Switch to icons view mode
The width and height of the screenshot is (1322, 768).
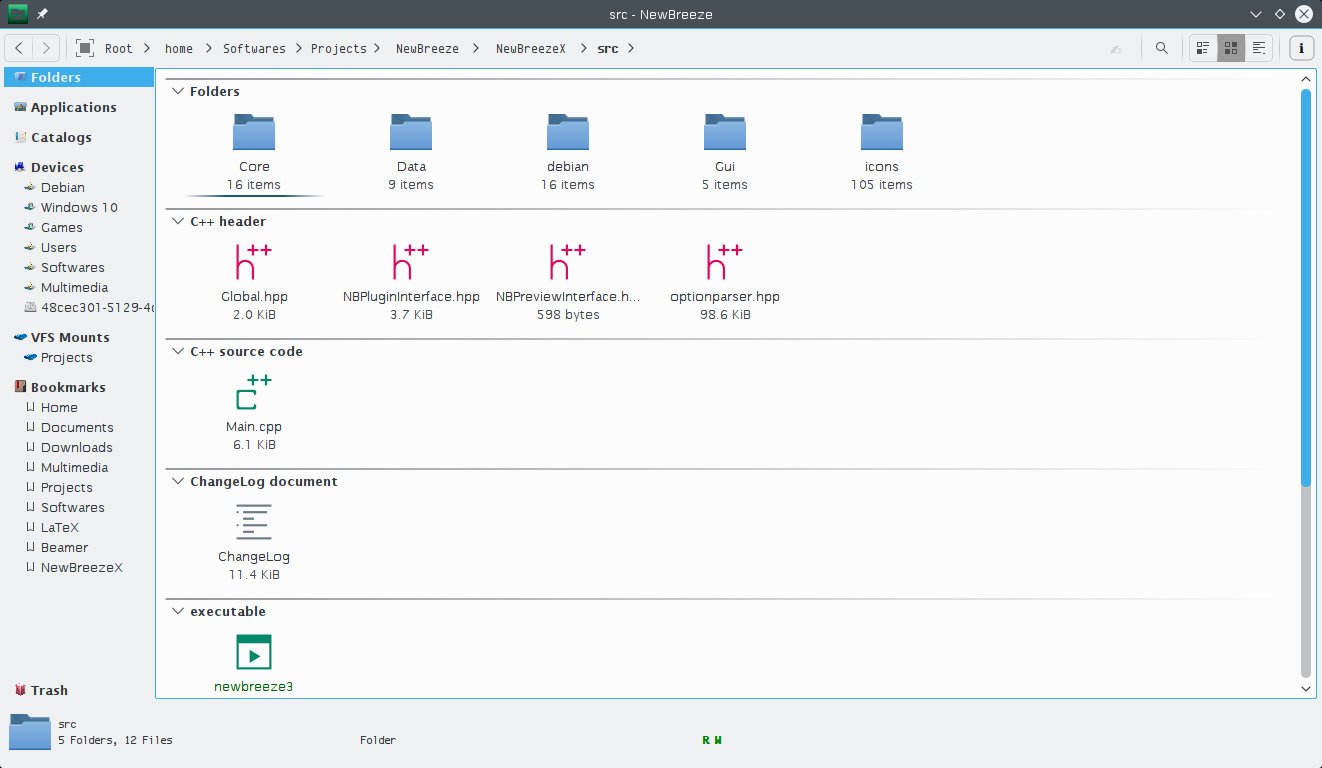(x=1231, y=48)
